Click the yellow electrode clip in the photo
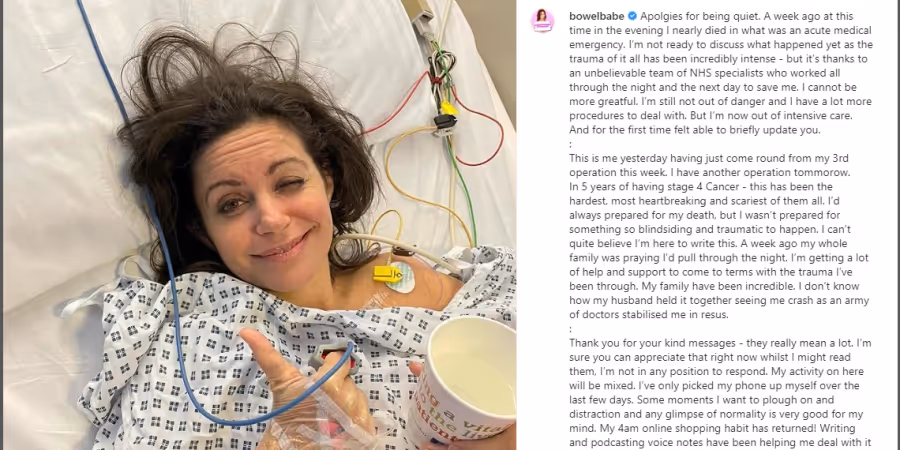900x450 pixels. click(x=387, y=274)
